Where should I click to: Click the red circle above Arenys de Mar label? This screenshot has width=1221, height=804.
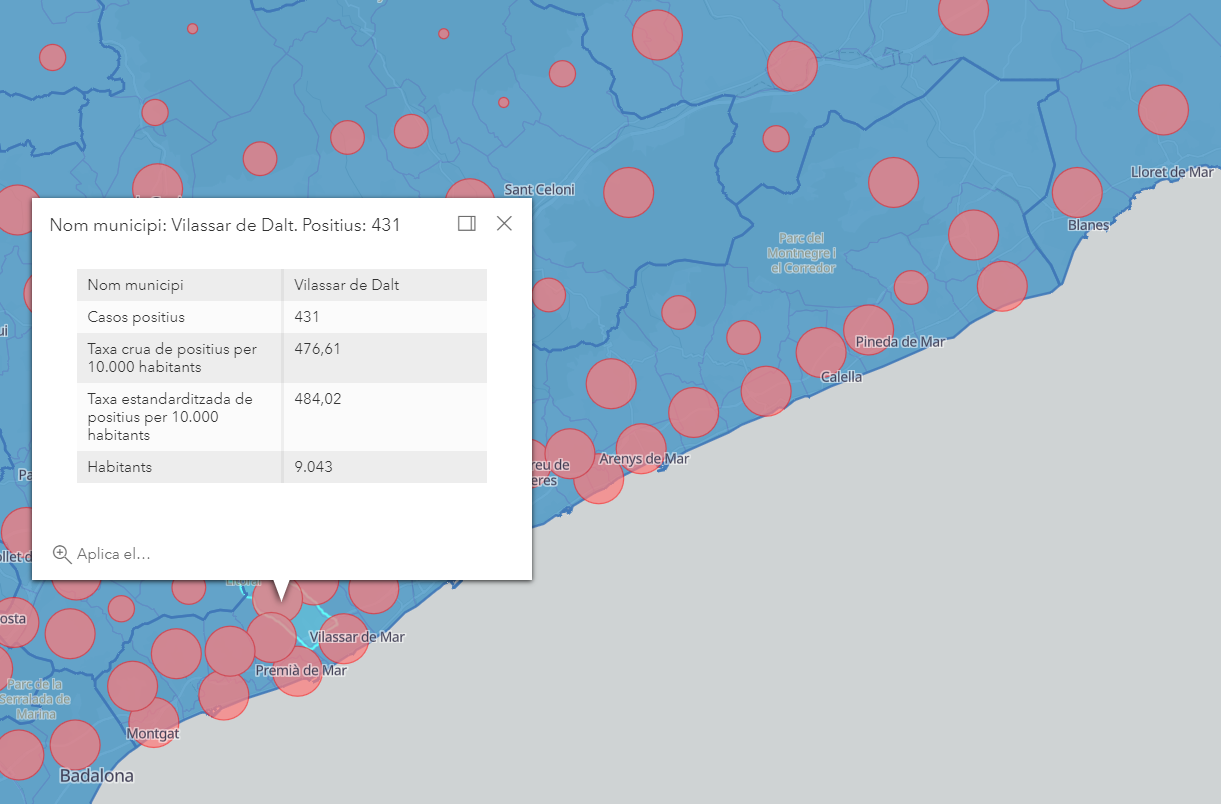pos(641,447)
